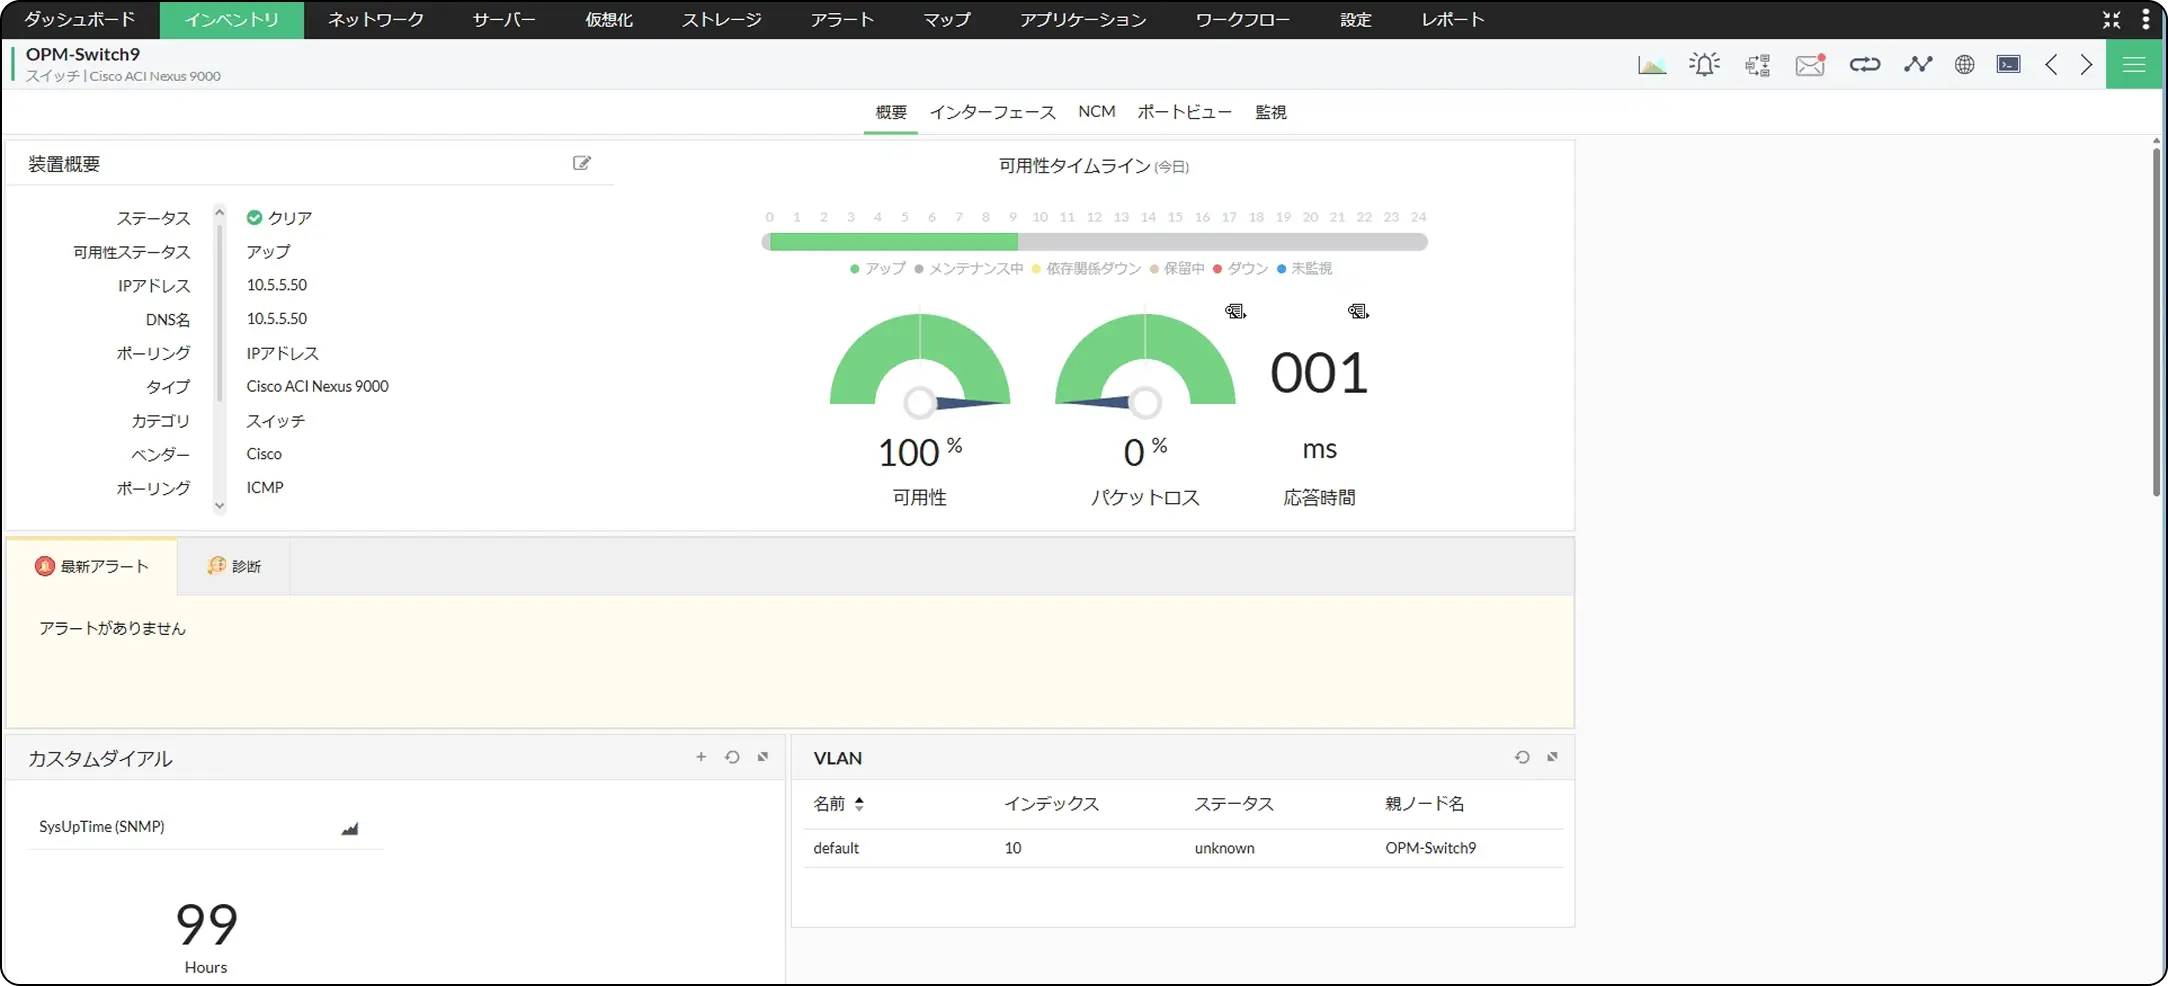
Task: Open the ネットワーク menu
Action: [x=376, y=19]
